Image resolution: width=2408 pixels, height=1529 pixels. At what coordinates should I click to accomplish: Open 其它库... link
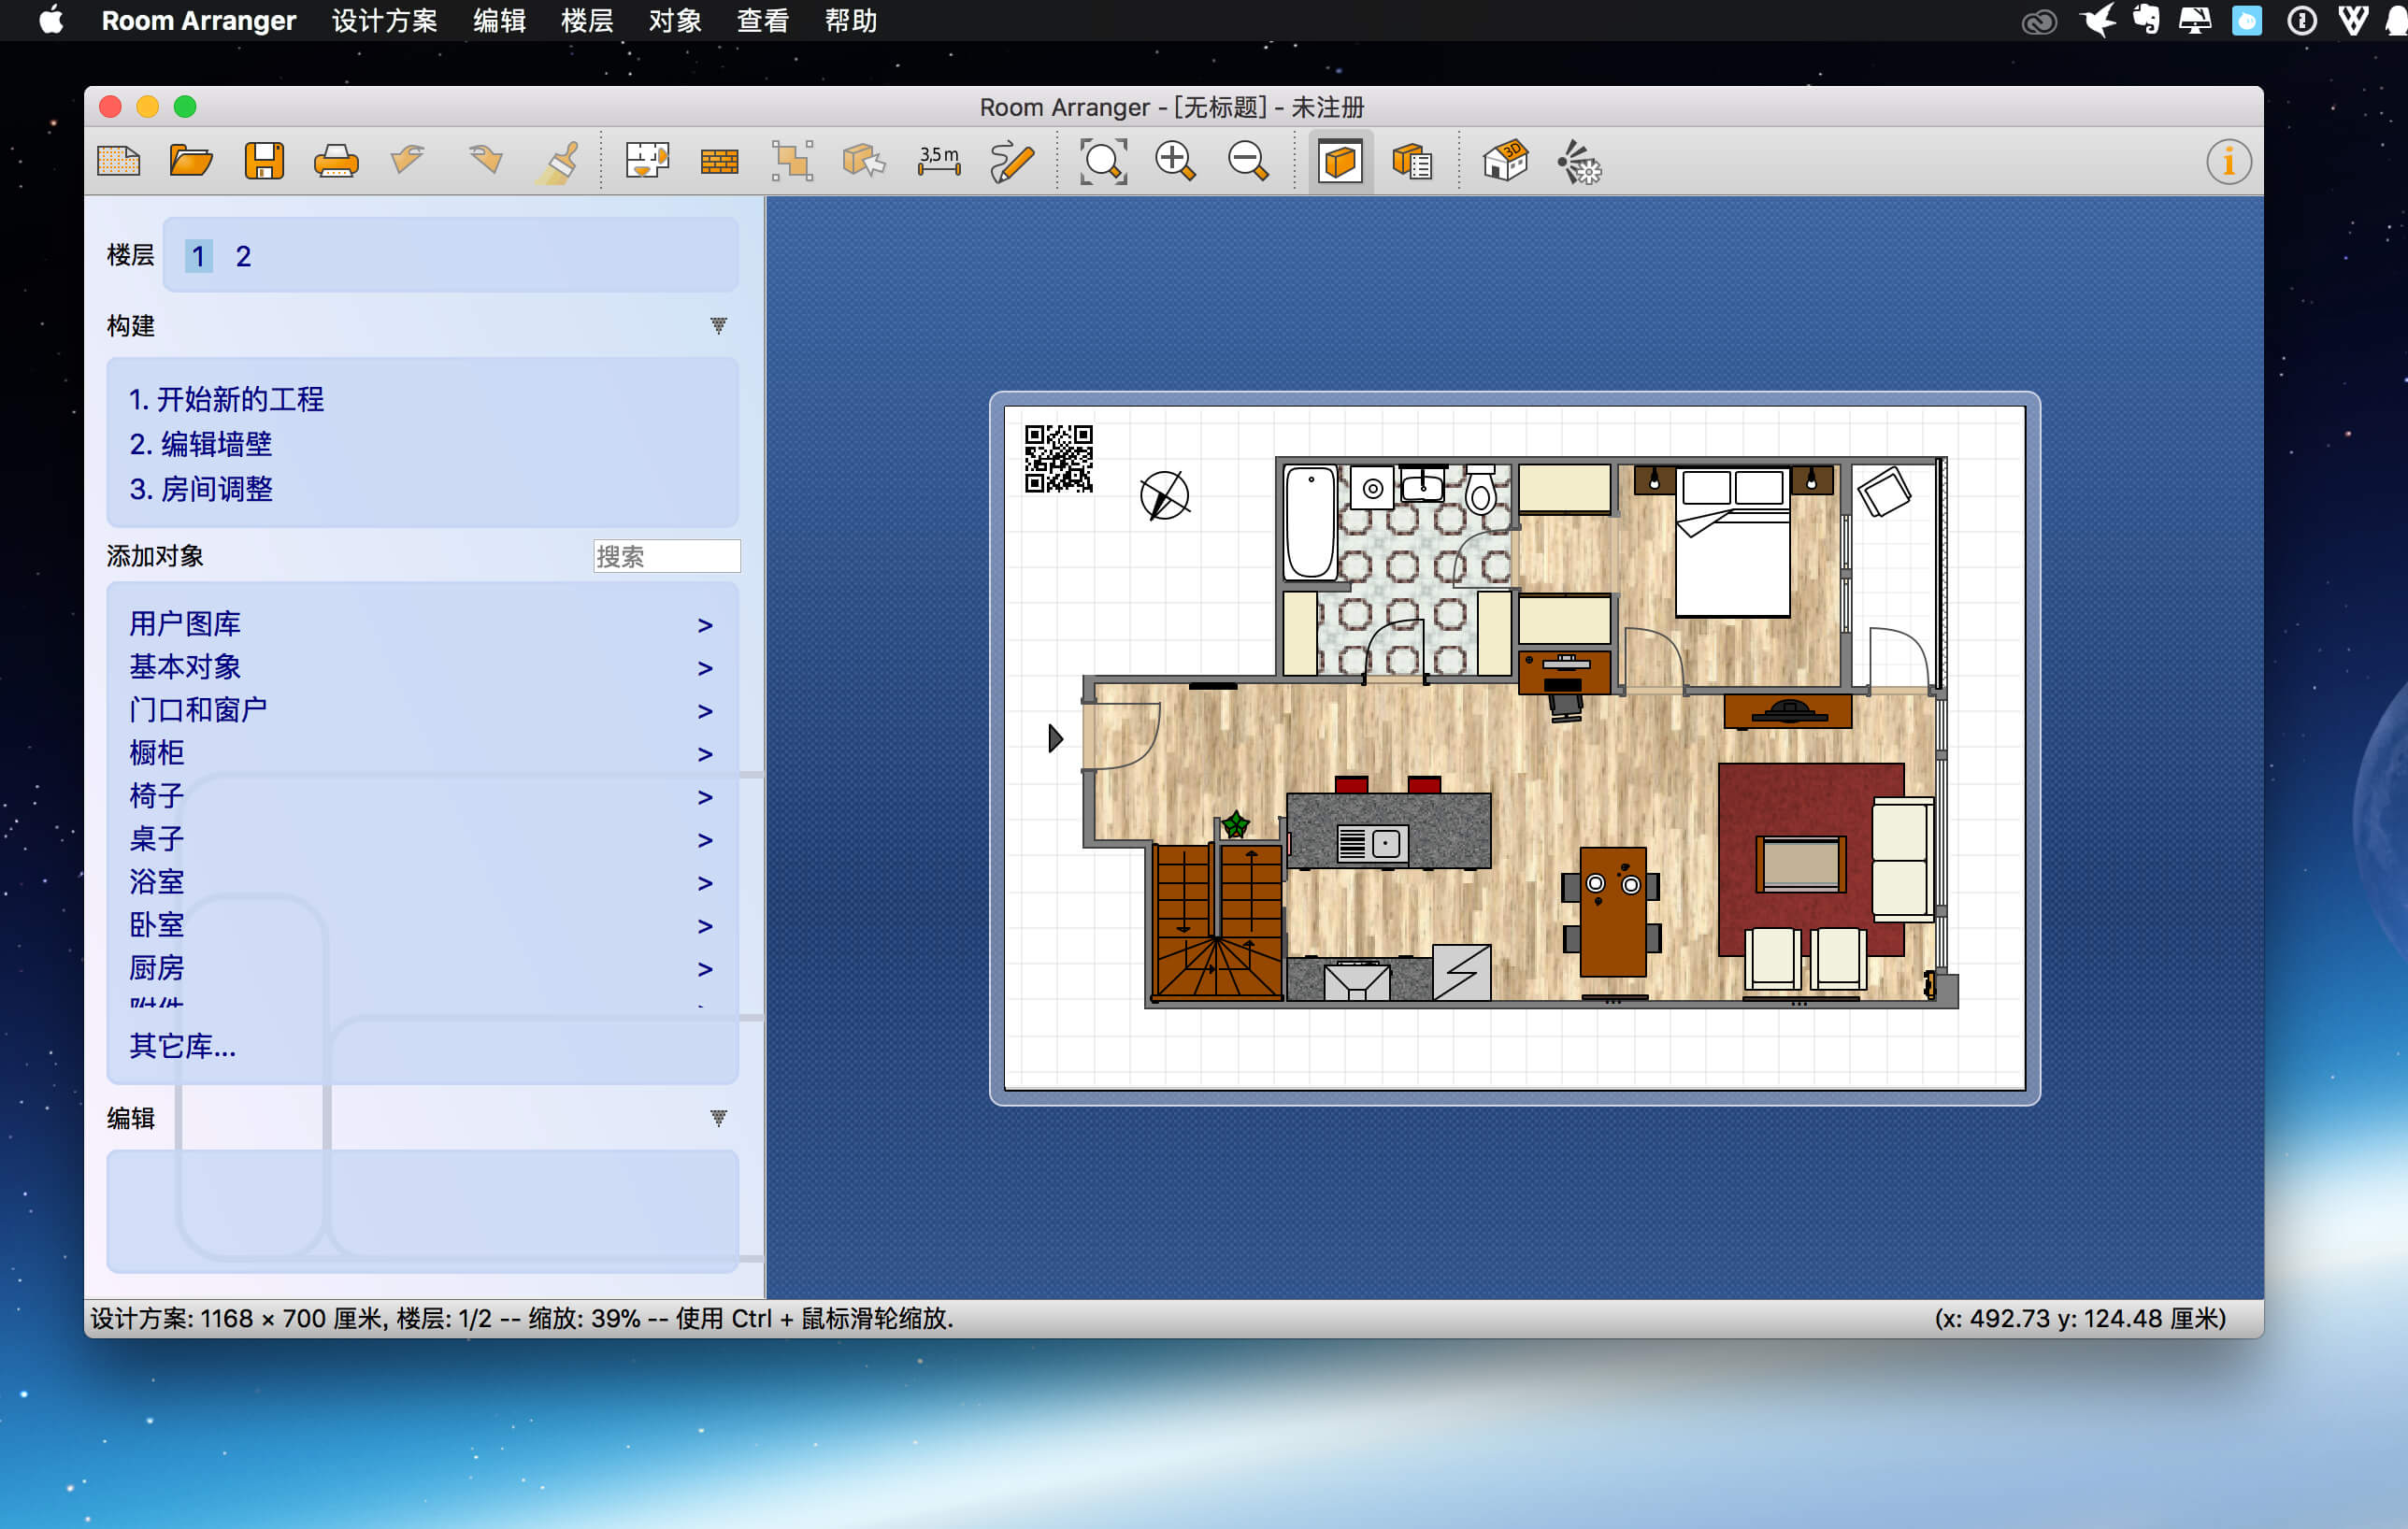182,1046
